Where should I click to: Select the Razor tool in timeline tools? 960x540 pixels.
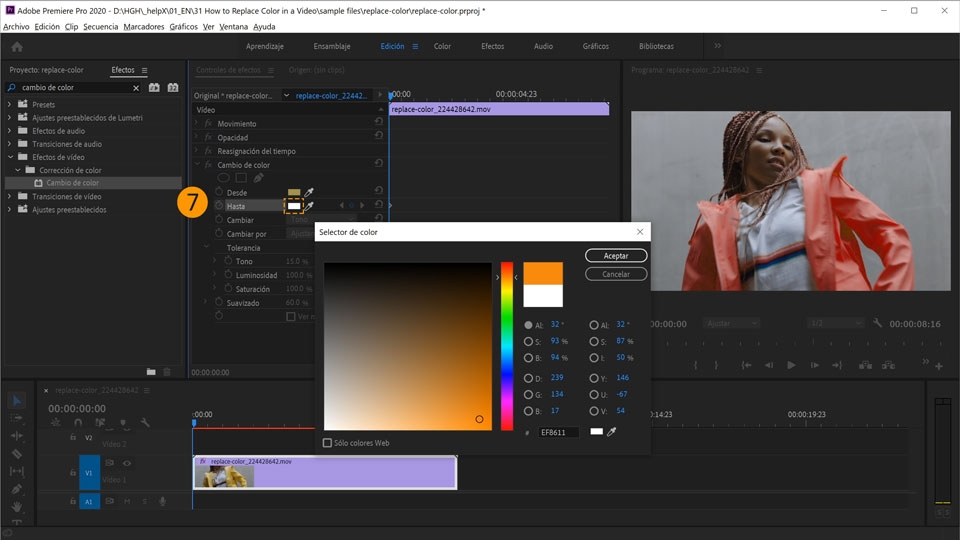point(17,454)
